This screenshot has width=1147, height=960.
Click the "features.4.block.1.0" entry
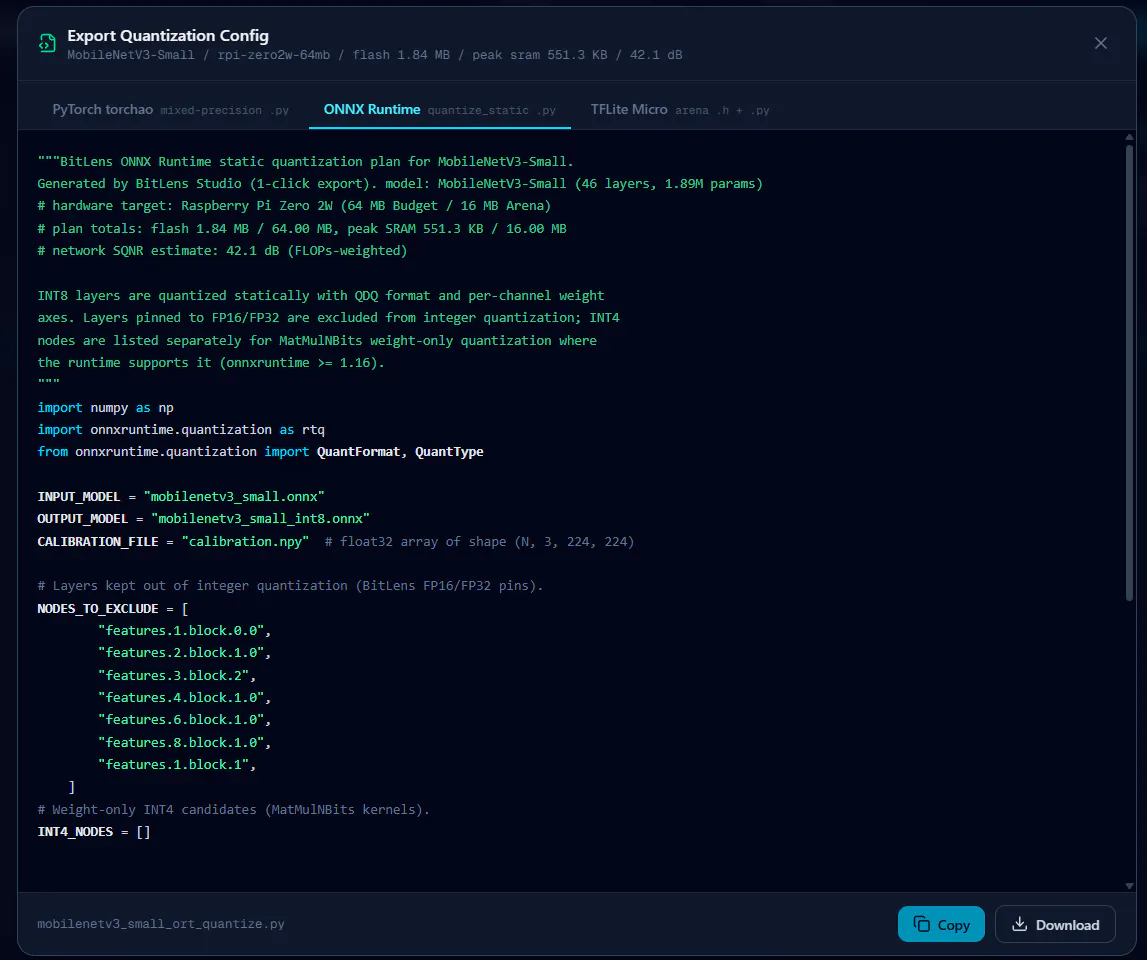tap(184, 698)
